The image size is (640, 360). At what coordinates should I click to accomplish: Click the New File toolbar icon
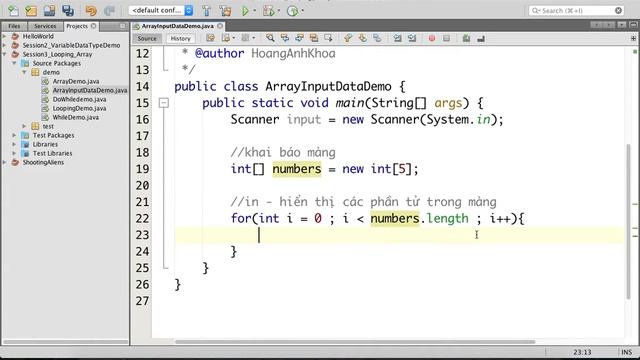click(x=13, y=11)
